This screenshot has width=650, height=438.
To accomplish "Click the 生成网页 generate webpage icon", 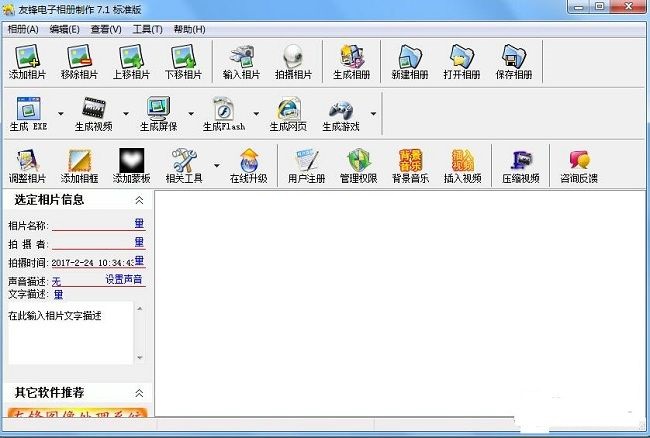I will (288, 114).
